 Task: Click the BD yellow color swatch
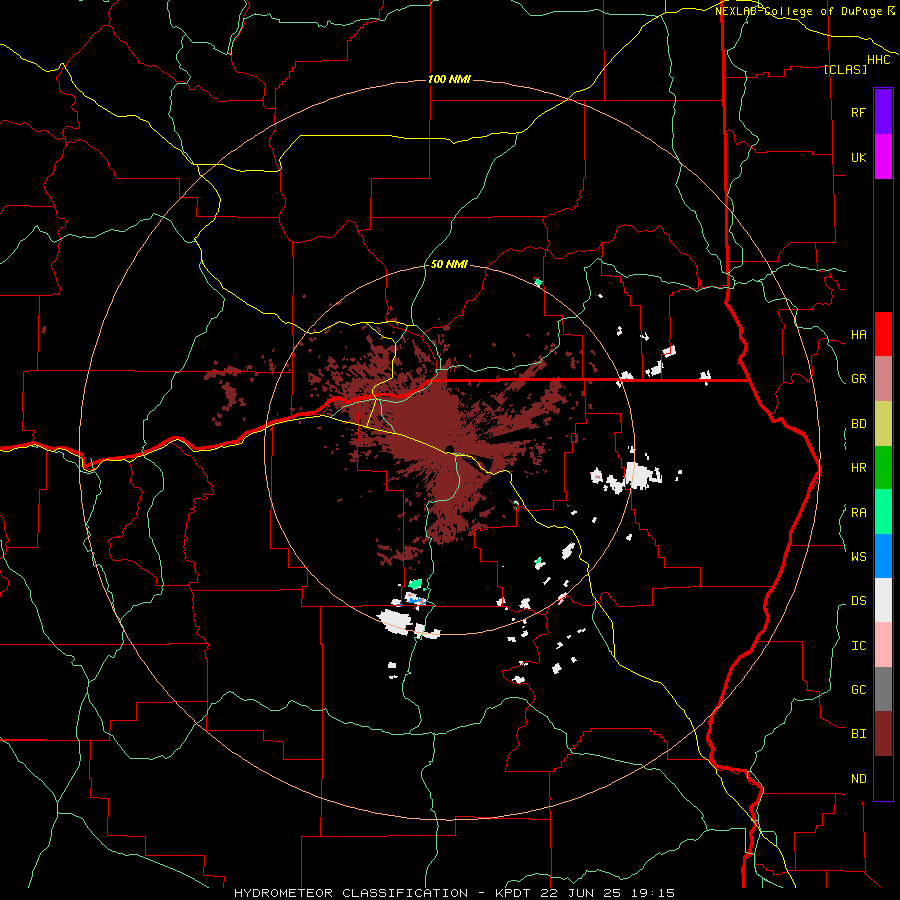click(883, 424)
